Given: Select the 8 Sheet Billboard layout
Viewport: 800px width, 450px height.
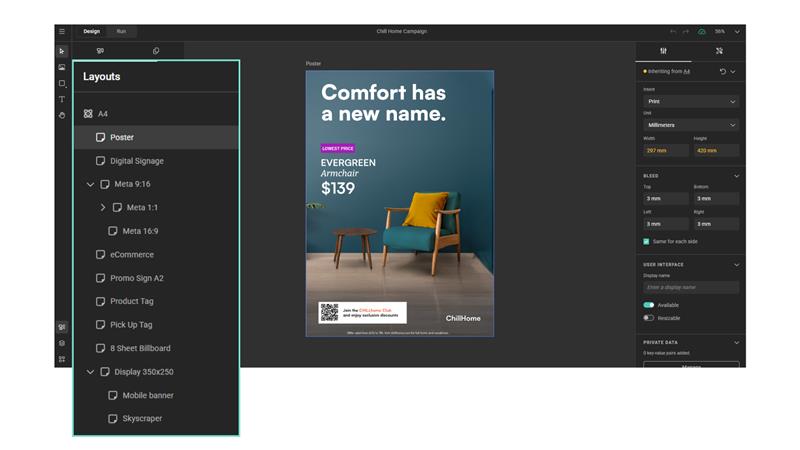Looking at the screenshot, I should click(x=156, y=348).
